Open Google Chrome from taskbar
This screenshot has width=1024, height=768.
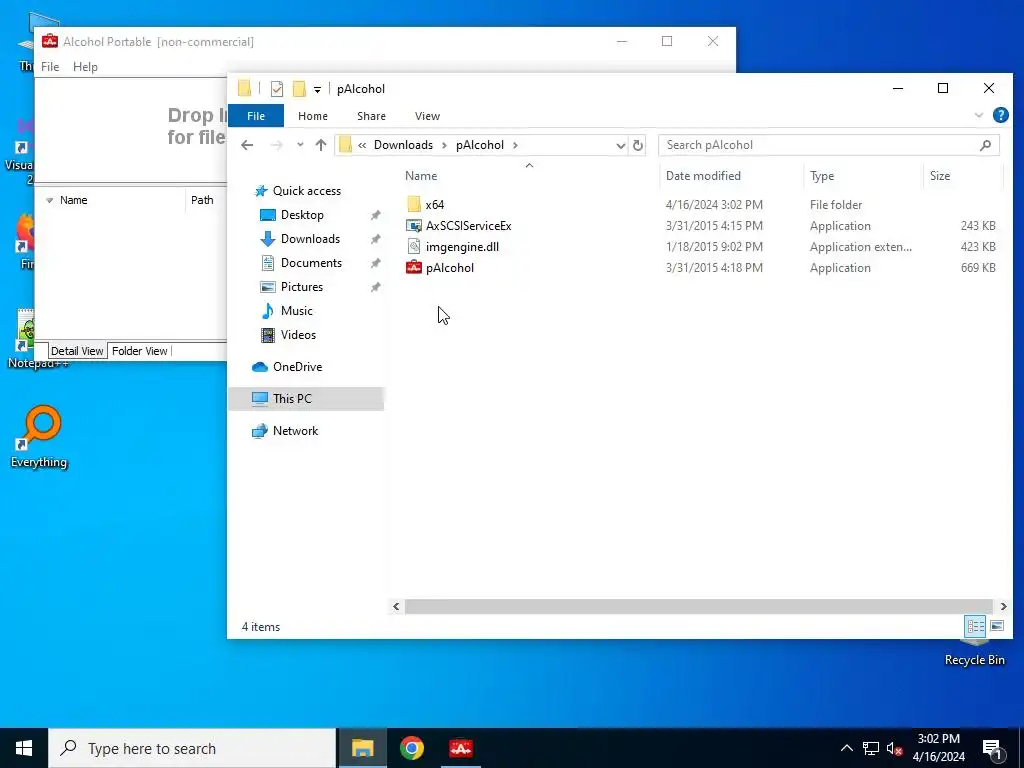point(411,748)
